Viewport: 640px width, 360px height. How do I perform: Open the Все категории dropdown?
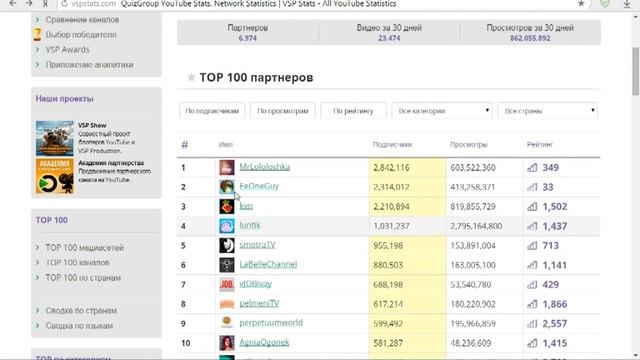[442, 111]
